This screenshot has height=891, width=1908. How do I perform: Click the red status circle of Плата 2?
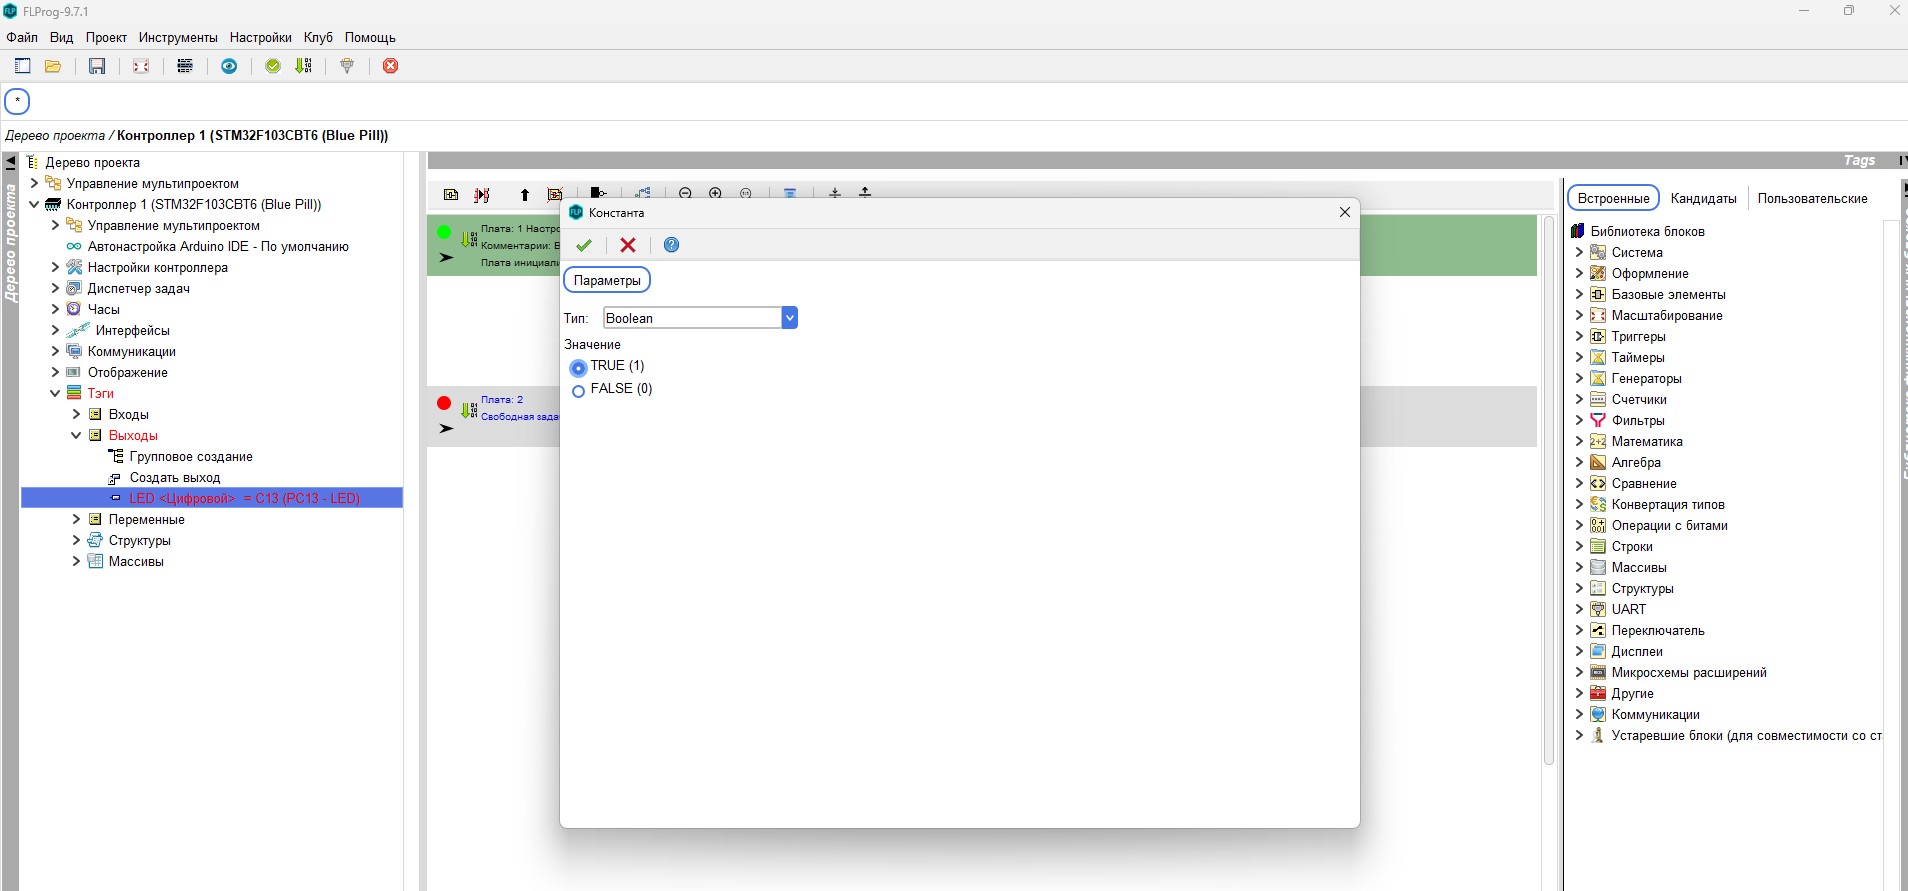[x=444, y=403]
